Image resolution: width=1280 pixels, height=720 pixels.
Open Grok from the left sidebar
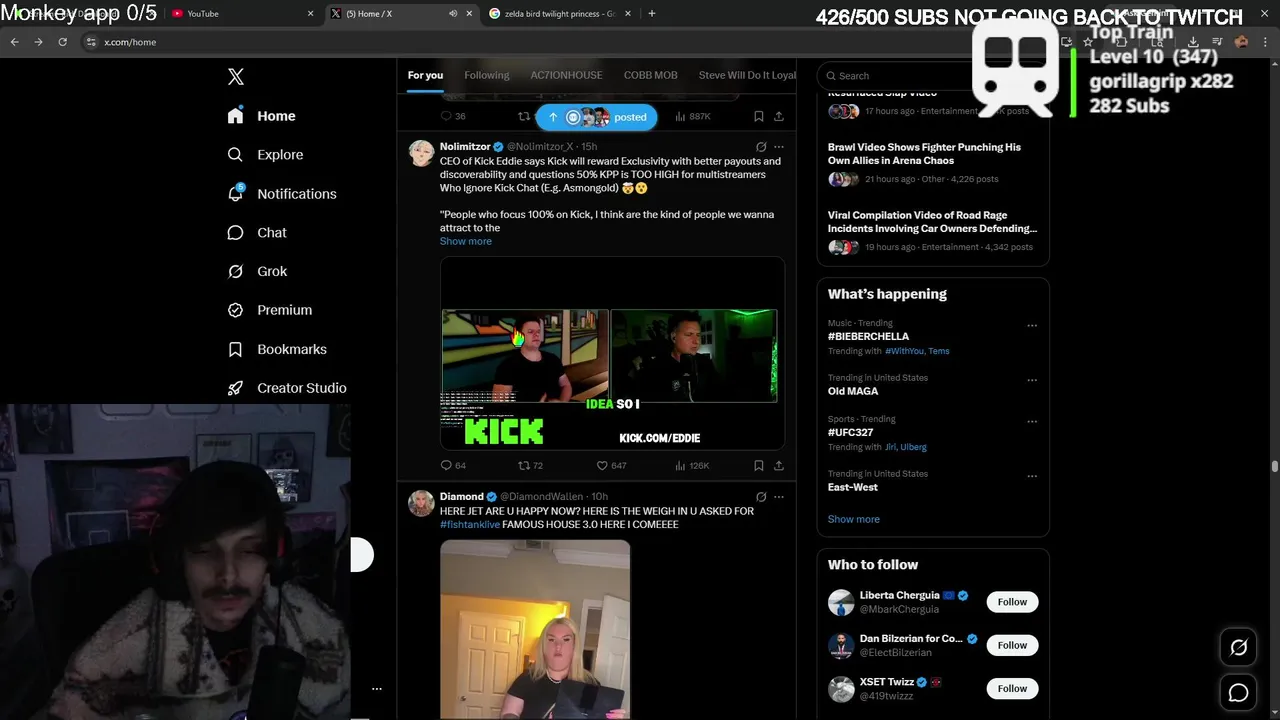[x=257, y=271]
